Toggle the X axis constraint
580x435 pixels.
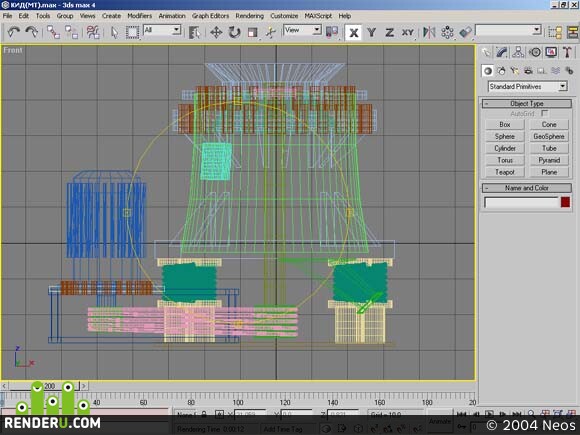[x=353, y=32]
